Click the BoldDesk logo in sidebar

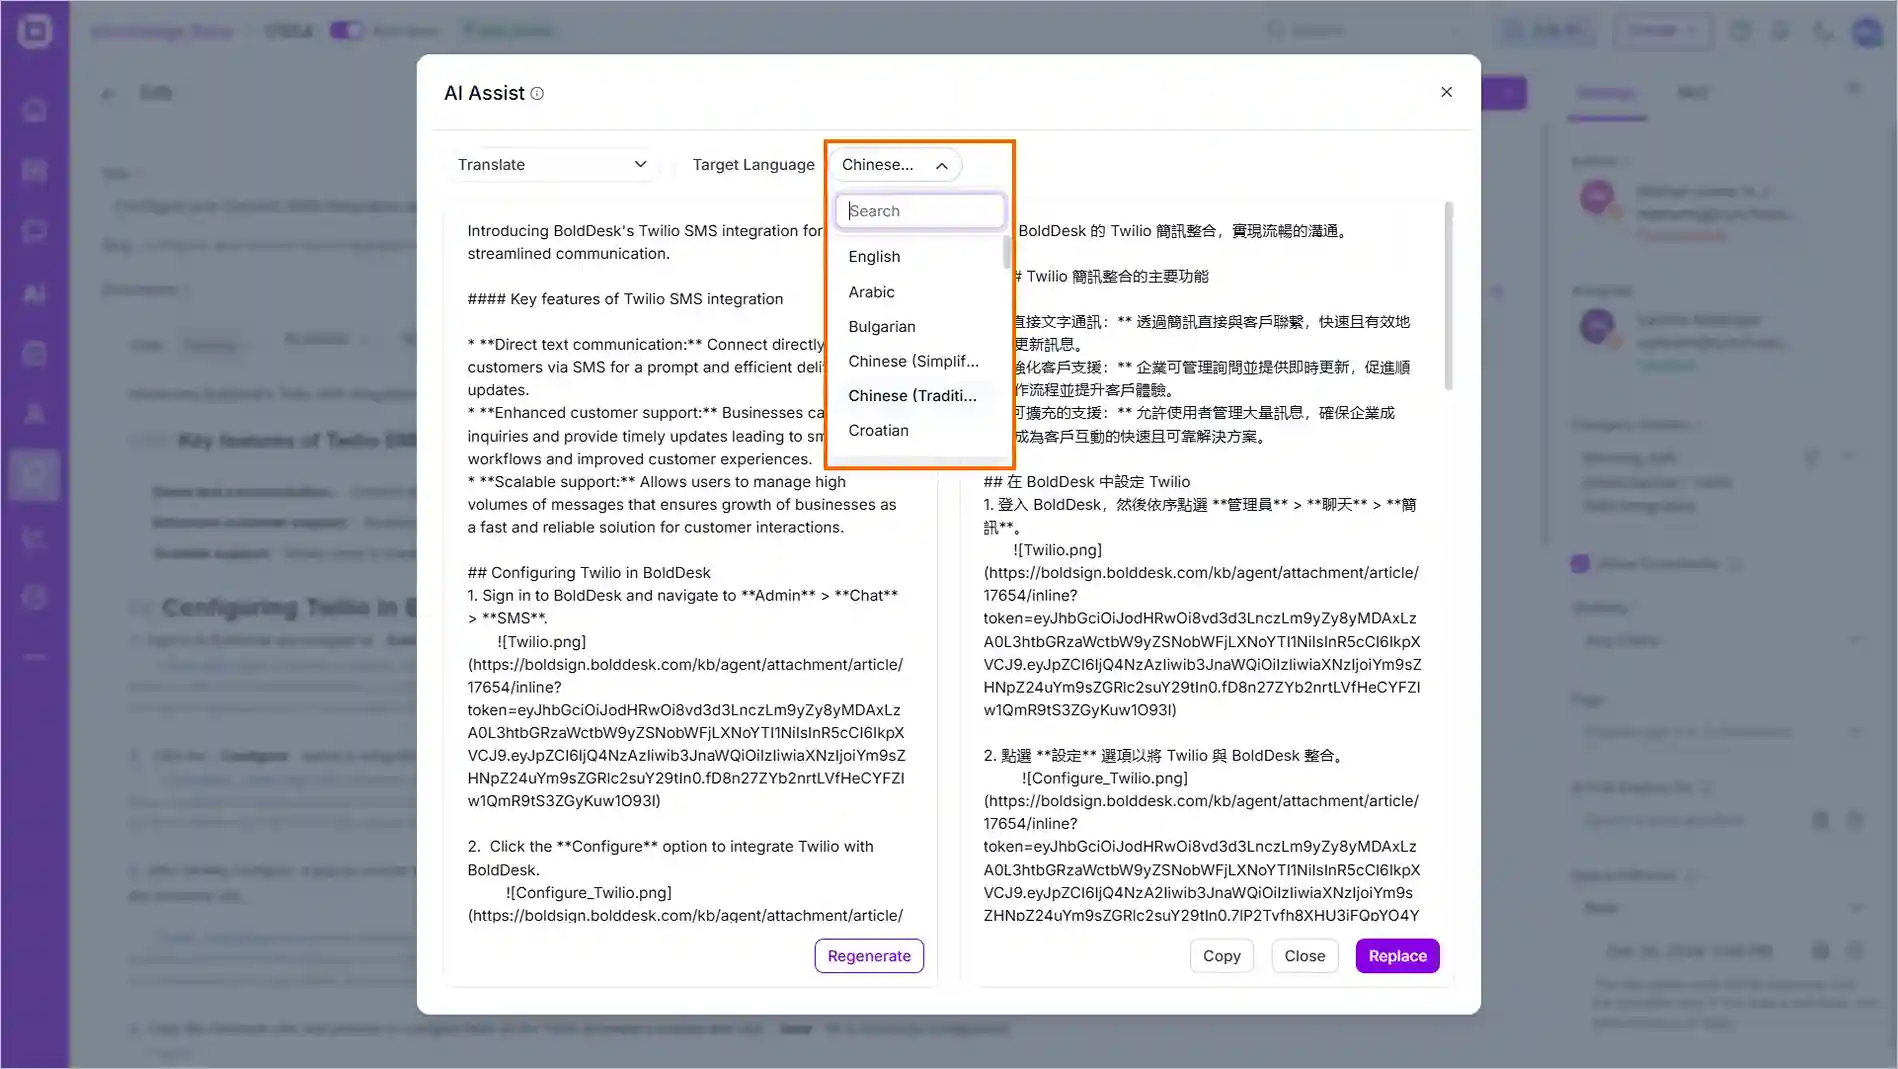coord(35,31)
